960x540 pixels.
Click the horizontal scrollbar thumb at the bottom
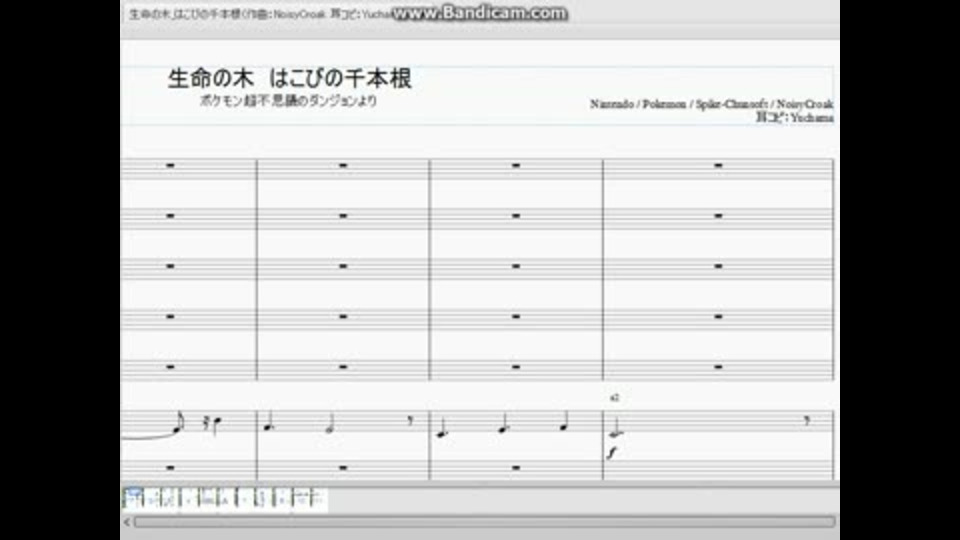click(484, 522)
